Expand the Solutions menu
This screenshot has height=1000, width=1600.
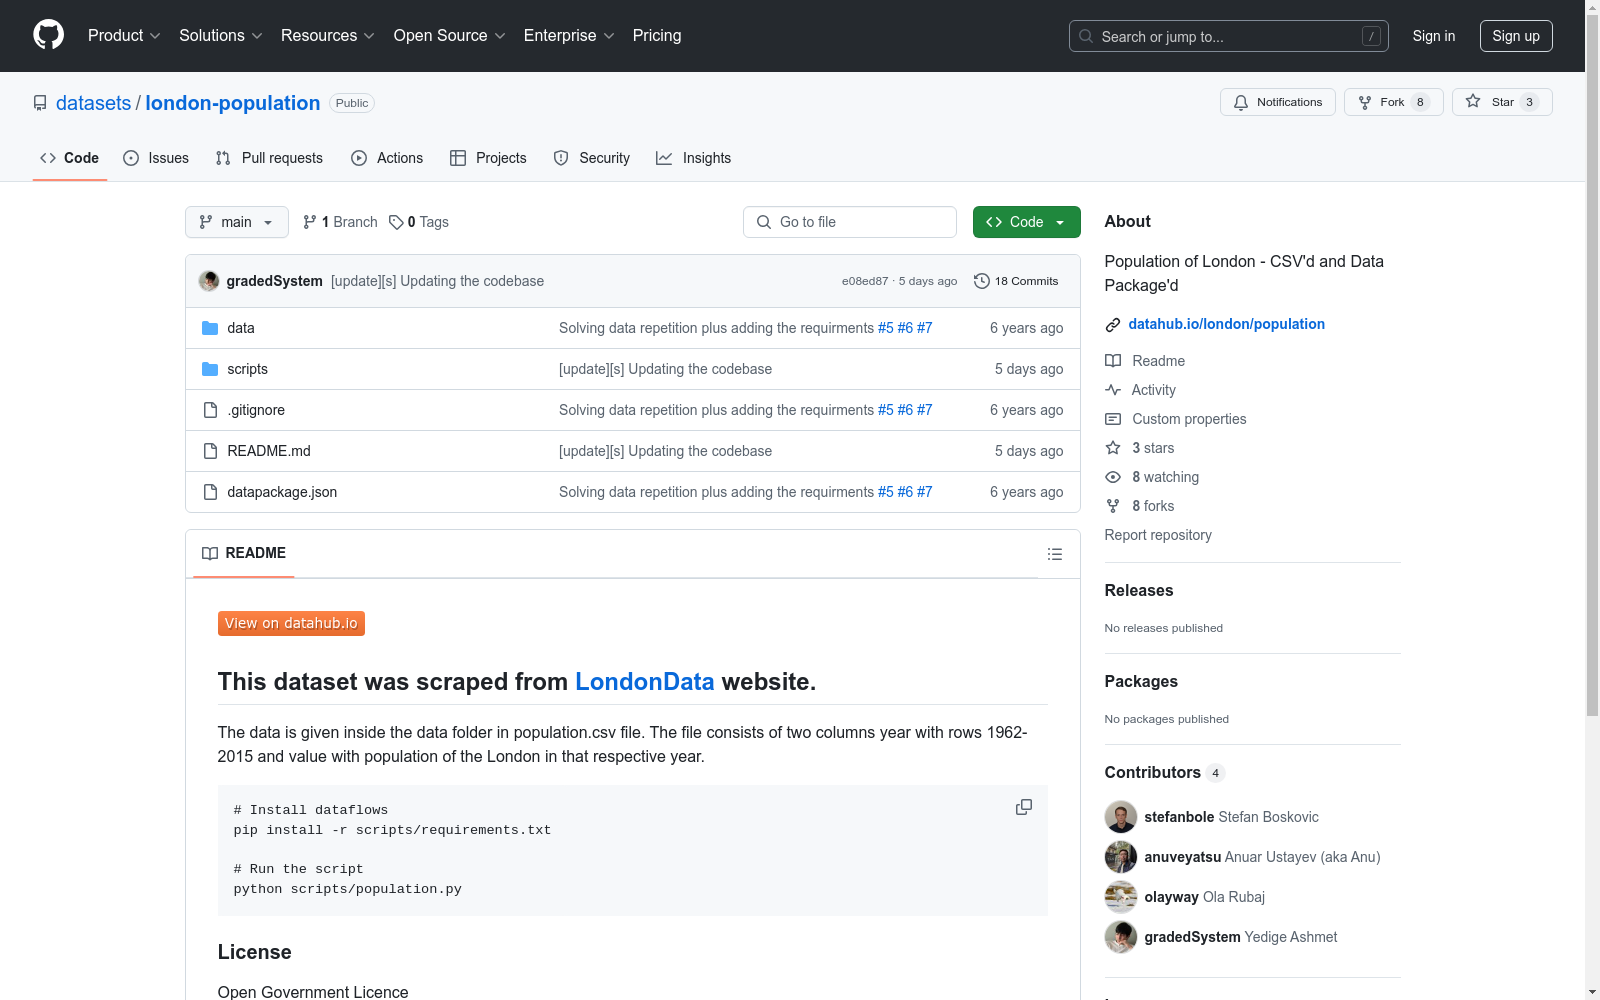(221, 36)
